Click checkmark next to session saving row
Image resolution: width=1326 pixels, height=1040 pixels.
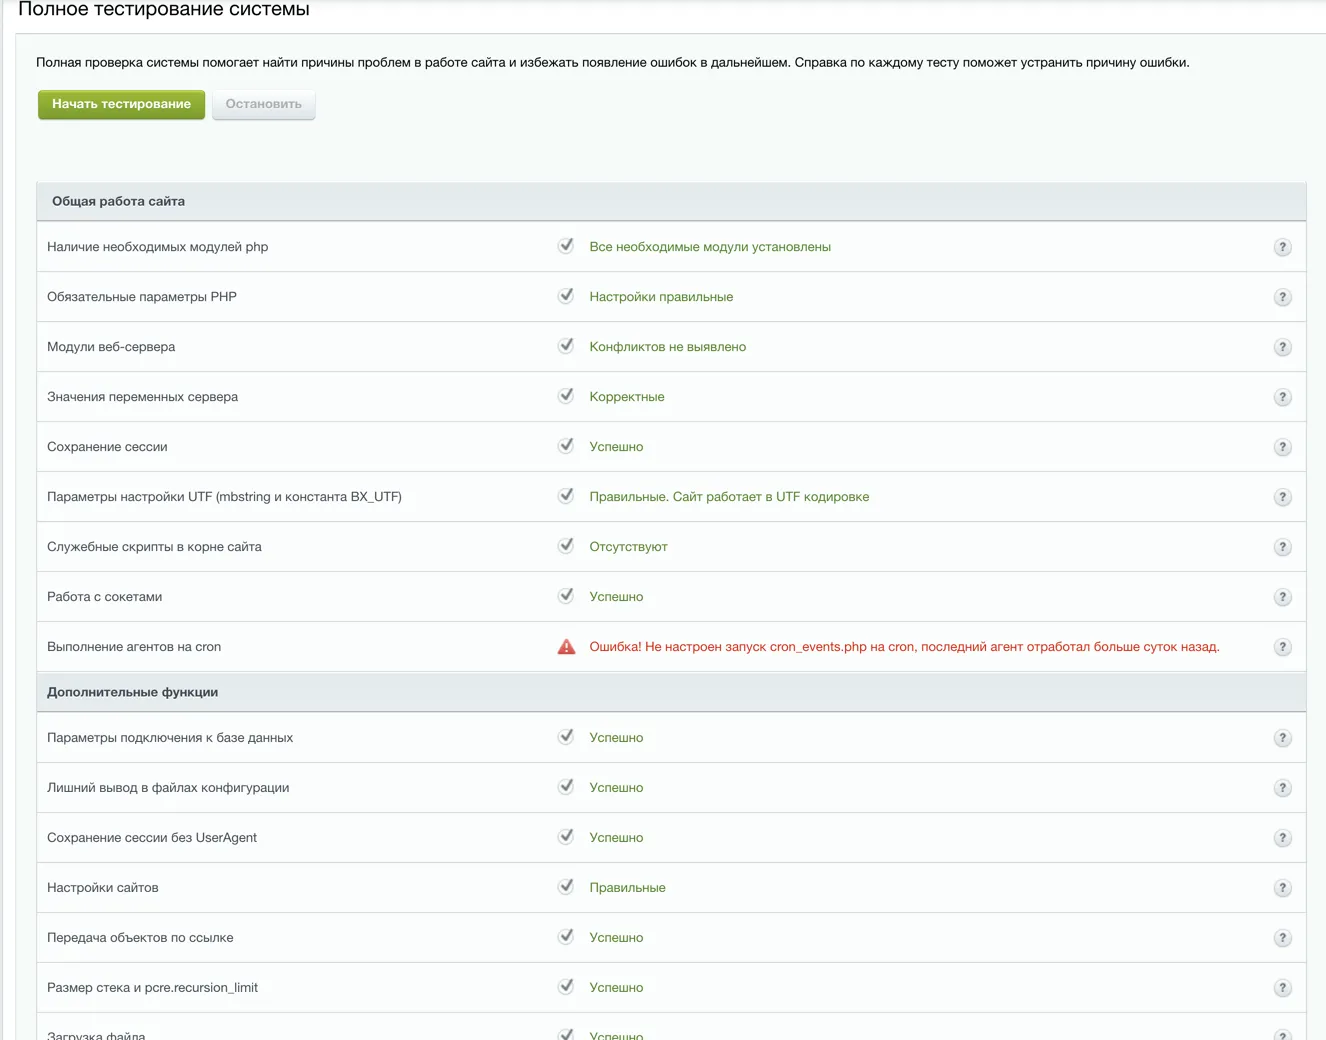point(566,446)
